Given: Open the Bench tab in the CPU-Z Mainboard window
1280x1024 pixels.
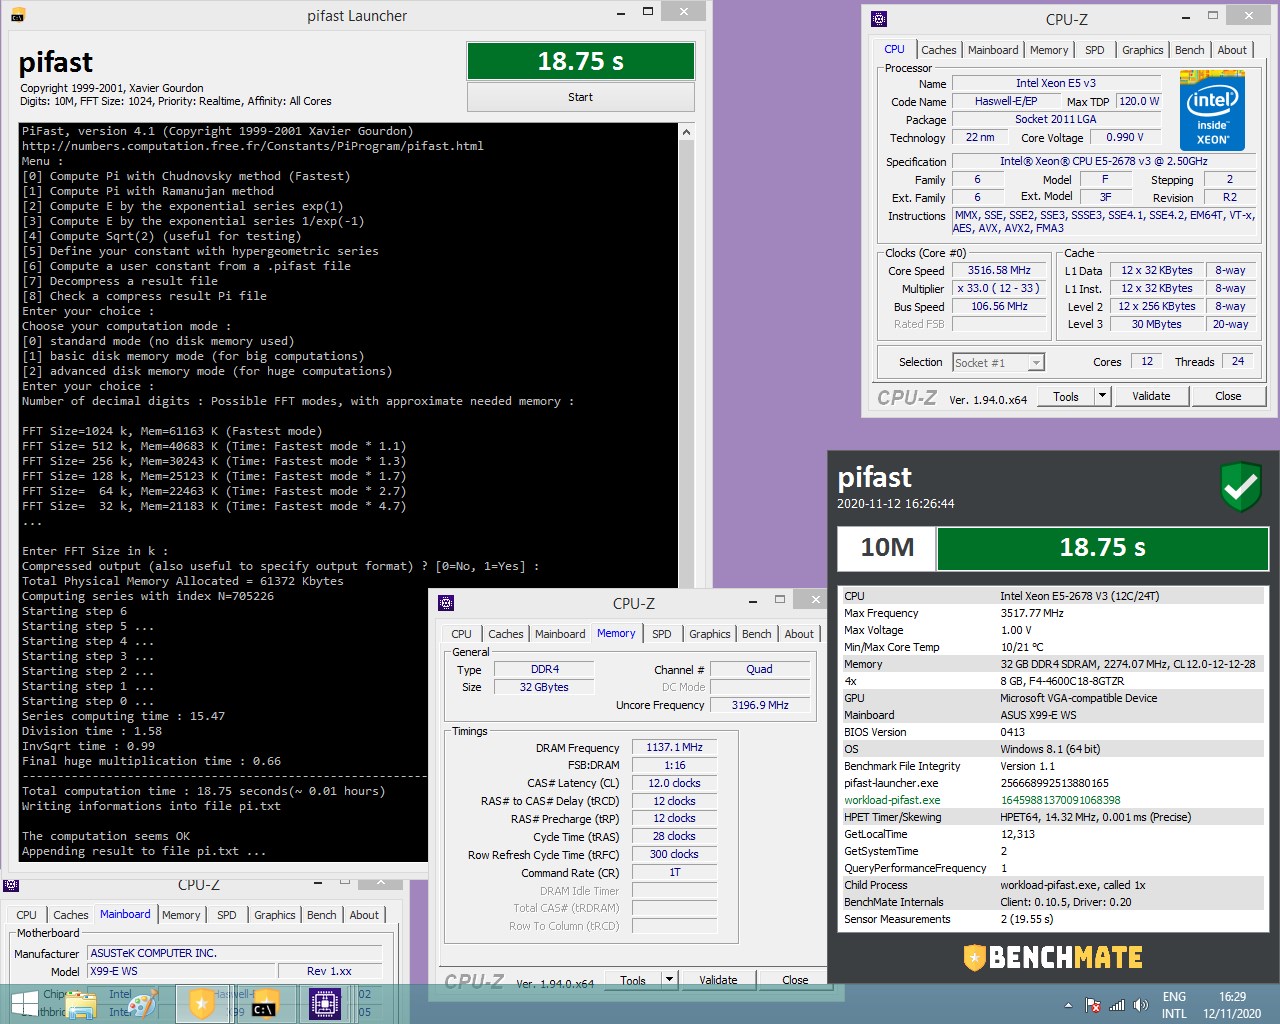Looking at the screenshot, I should 321,915.
